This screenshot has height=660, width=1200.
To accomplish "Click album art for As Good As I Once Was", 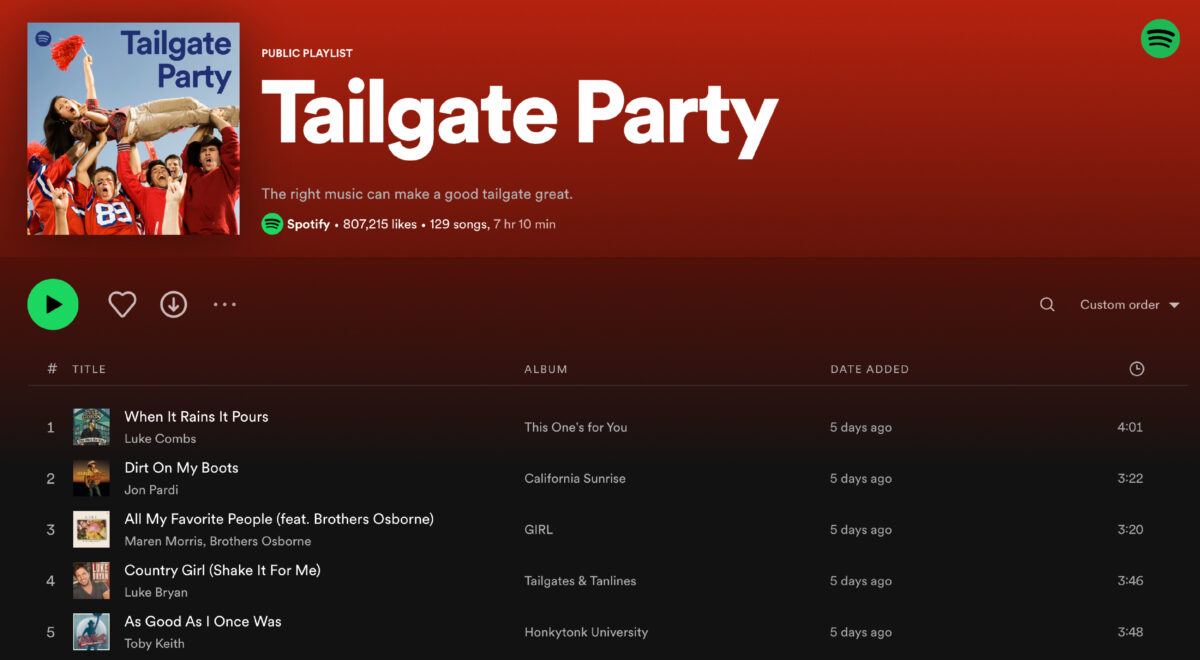I will [91, 632].
